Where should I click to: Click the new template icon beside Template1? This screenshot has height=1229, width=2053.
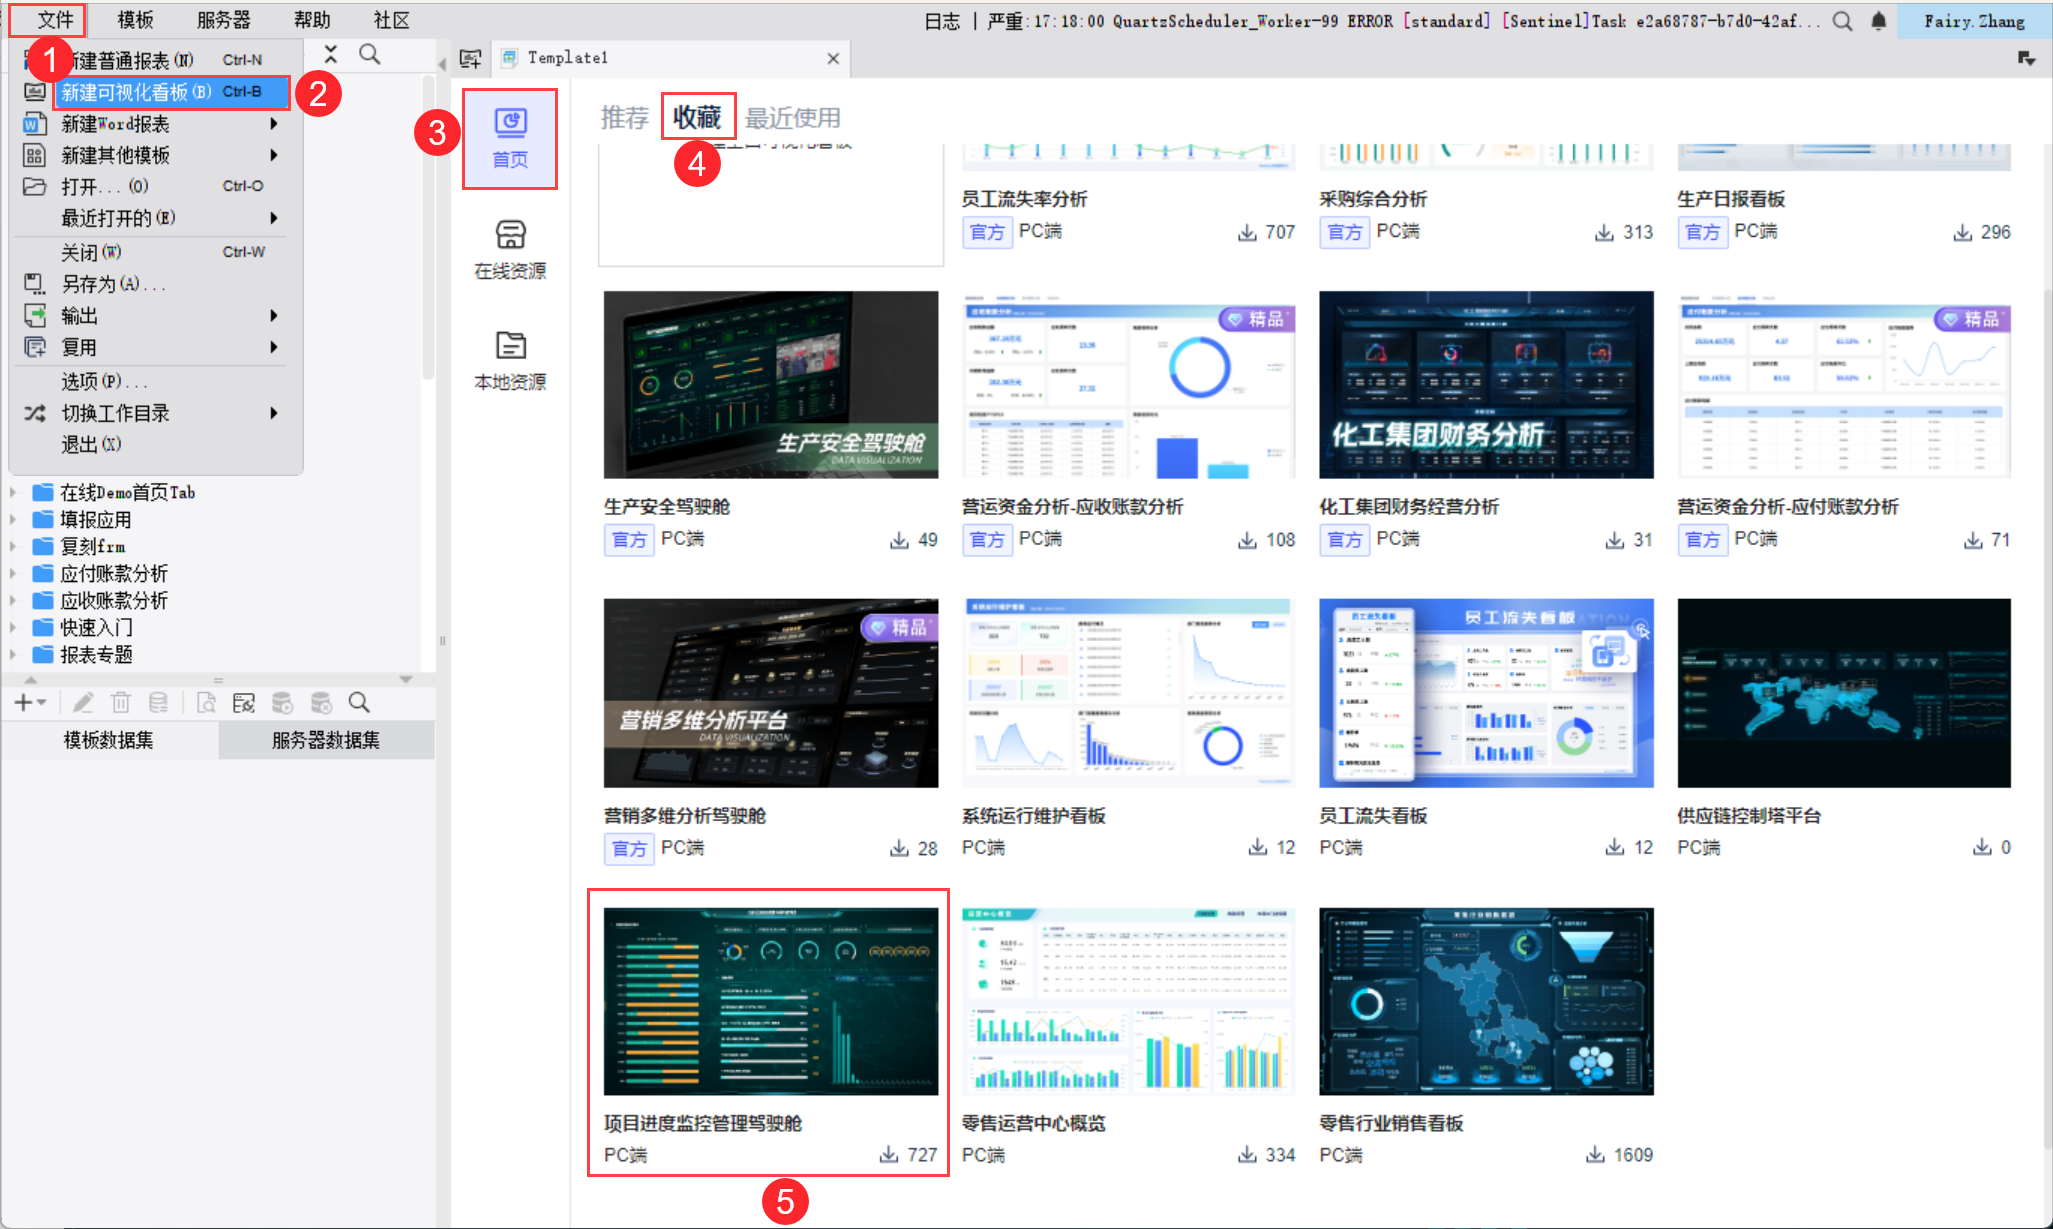click(470, 58)
